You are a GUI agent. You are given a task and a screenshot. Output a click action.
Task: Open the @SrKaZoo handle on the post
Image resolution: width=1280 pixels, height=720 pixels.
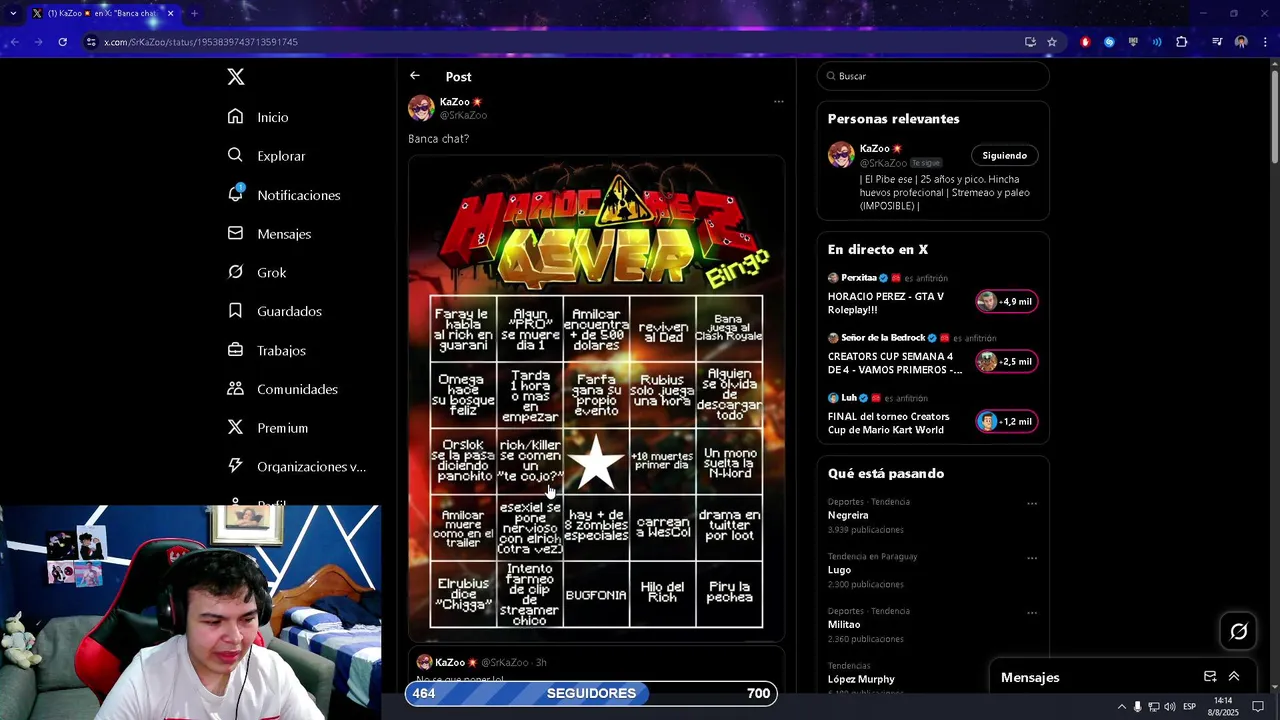point(463,115)
